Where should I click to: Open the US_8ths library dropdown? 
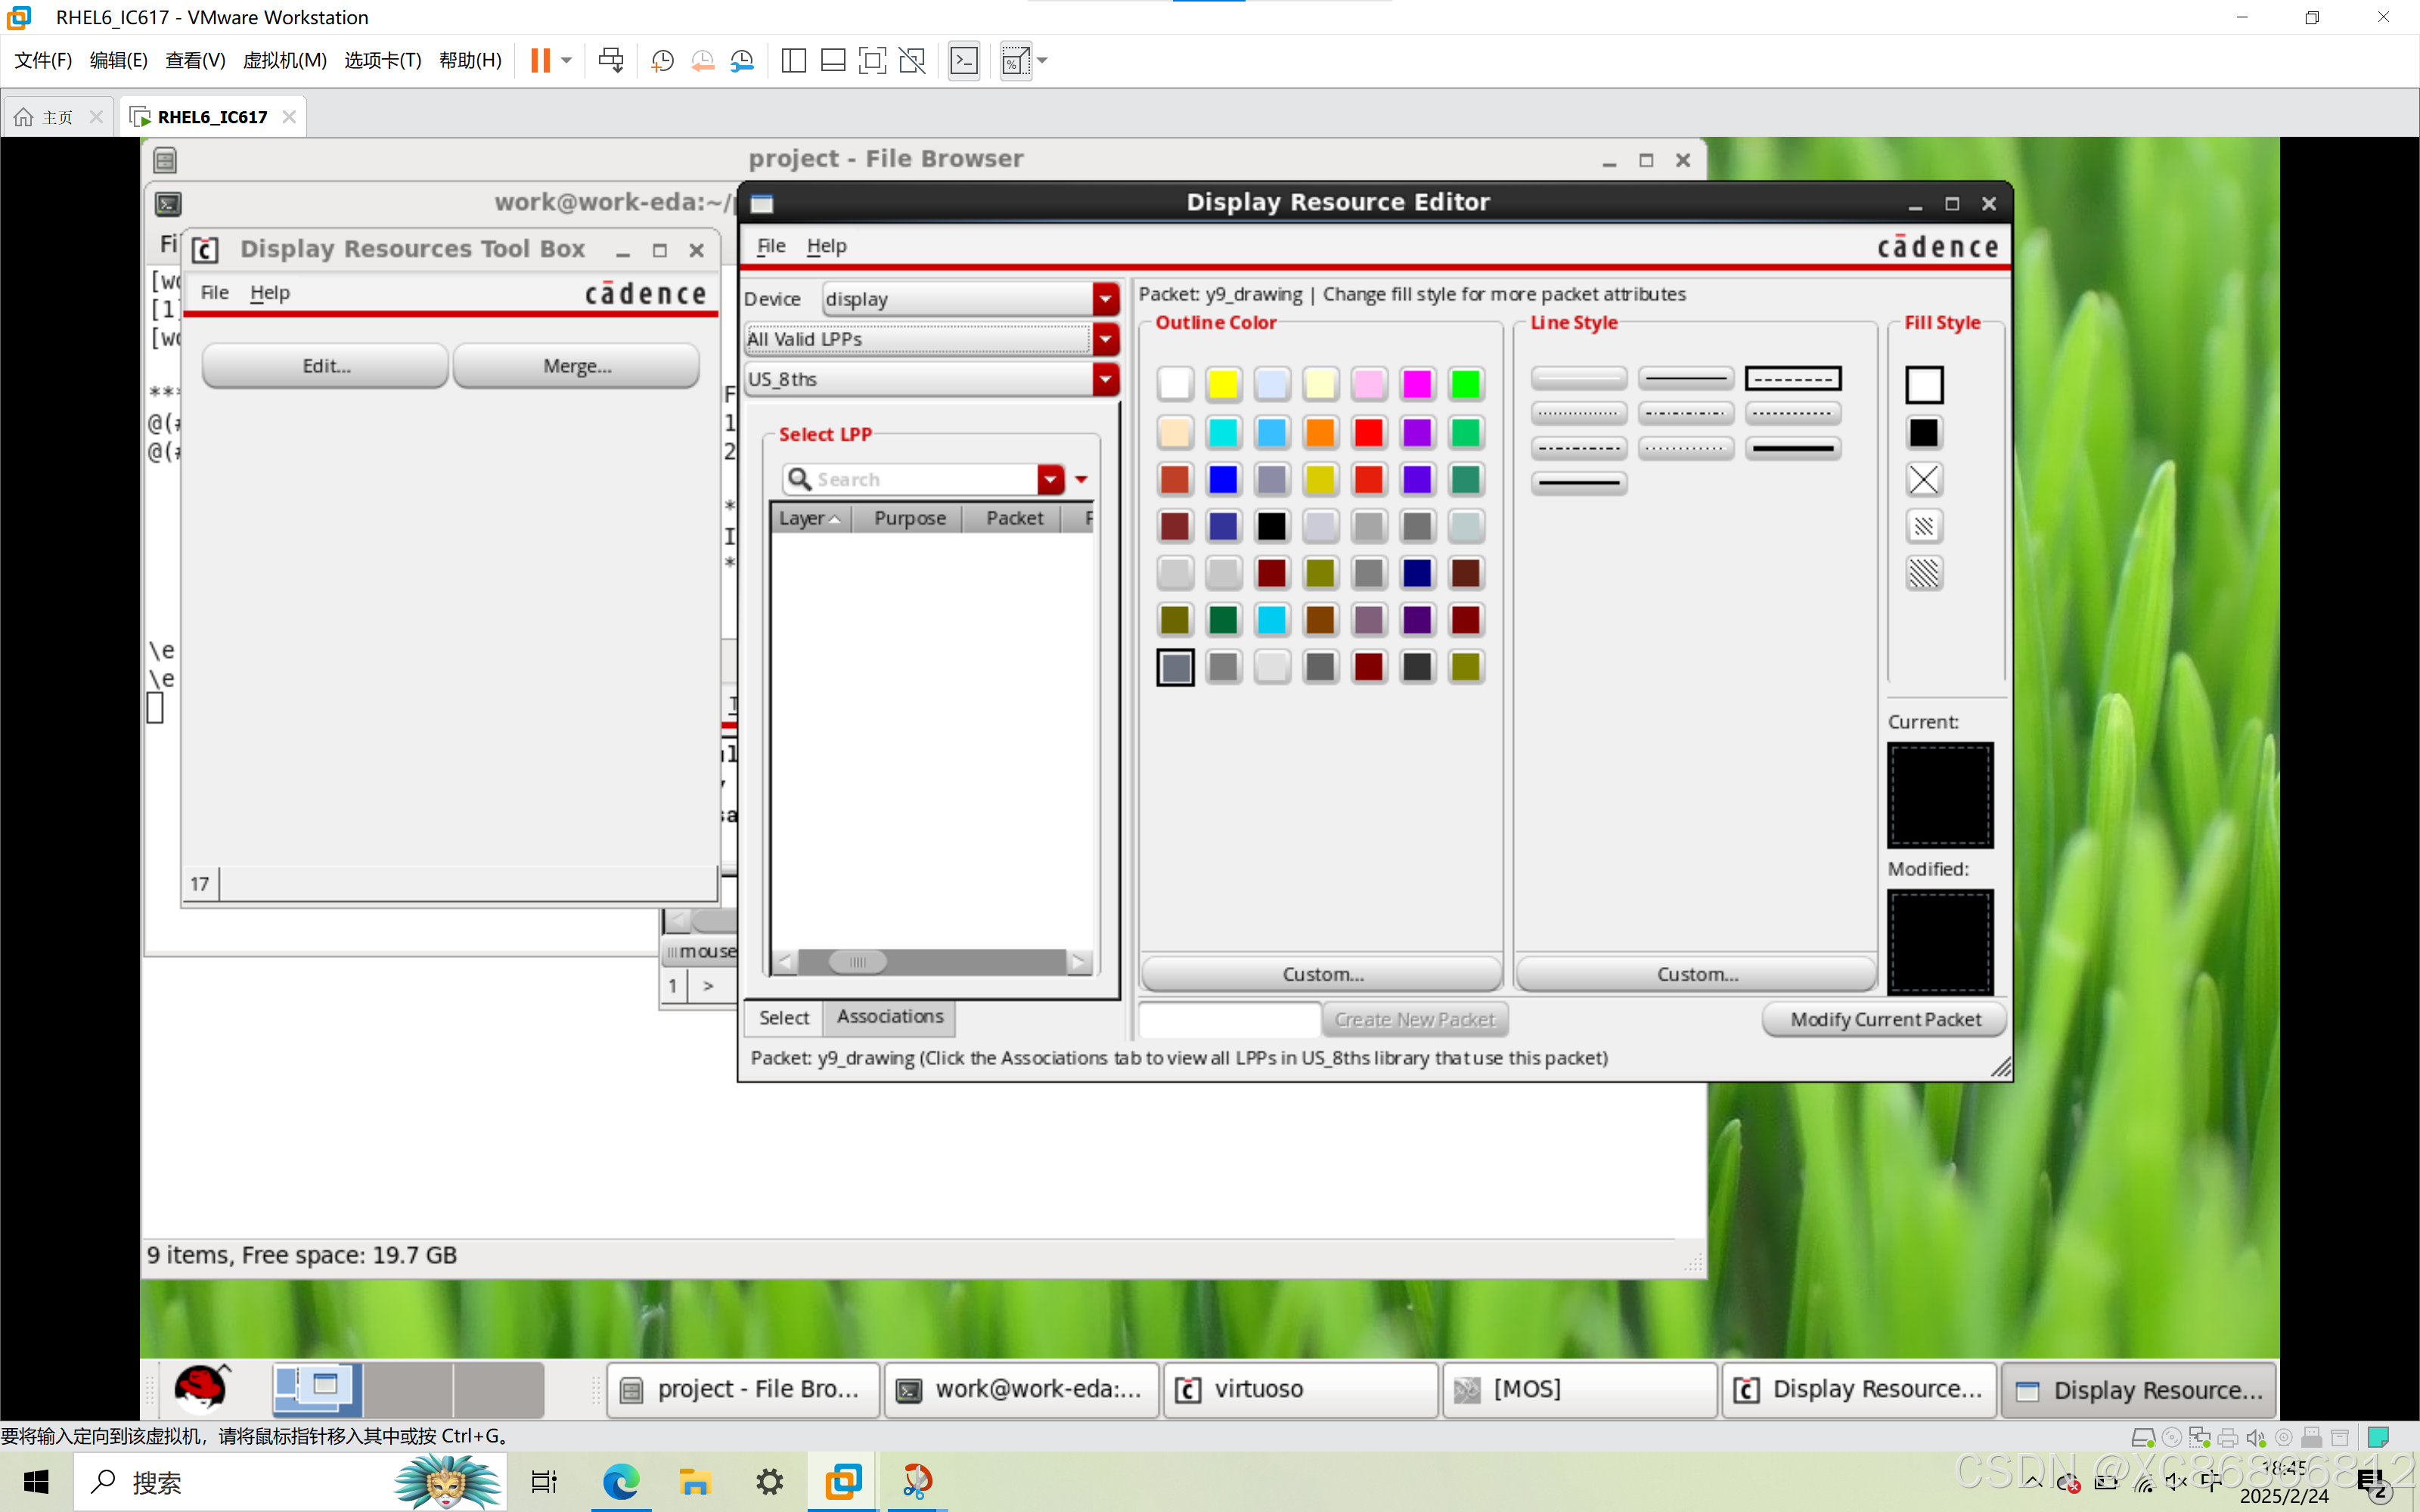(x=1105, y=379)
